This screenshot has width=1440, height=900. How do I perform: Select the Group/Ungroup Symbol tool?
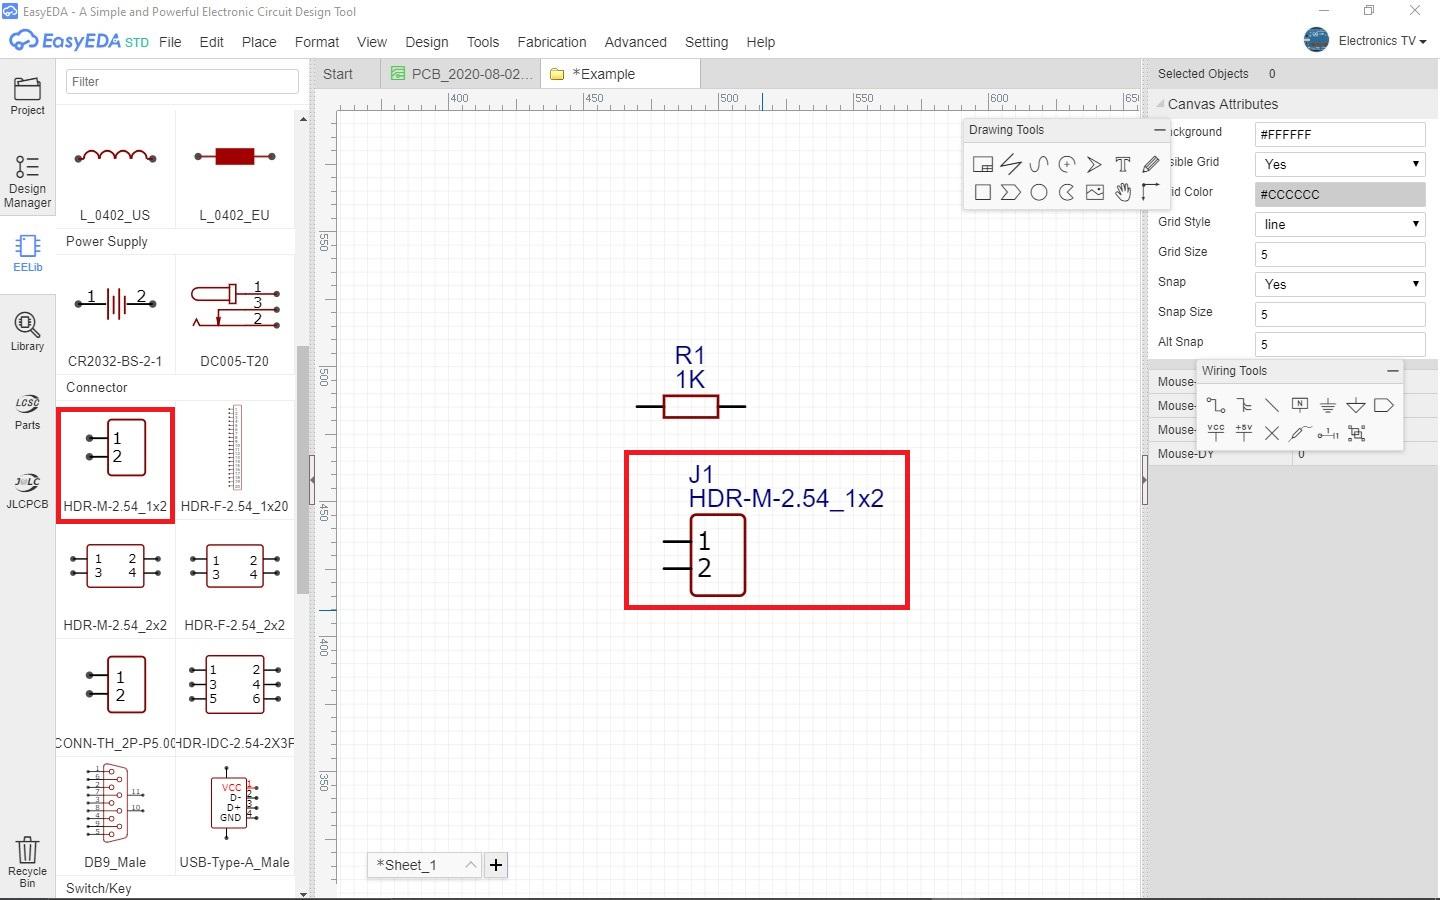tap(1356, 433)
